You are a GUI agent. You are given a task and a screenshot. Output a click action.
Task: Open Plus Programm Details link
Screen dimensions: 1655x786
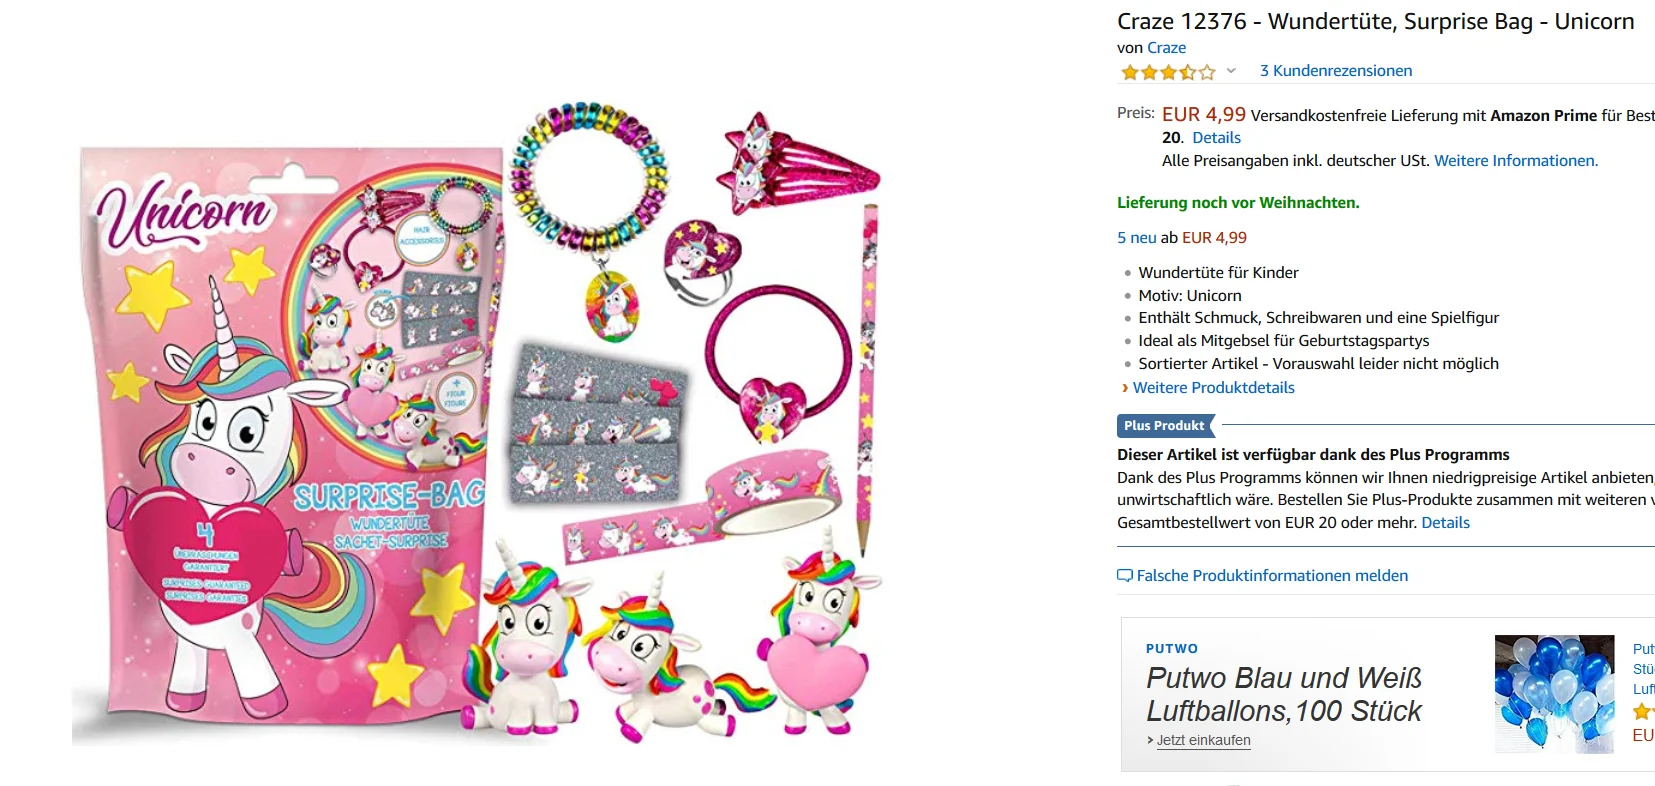[x=1445, y=523]
